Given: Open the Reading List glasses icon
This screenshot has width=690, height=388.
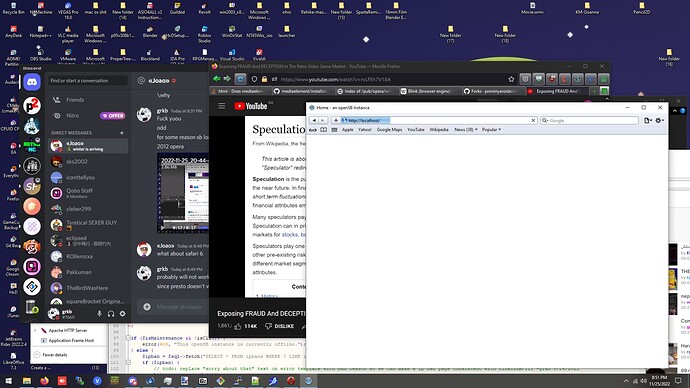Looking at the screenshot, I should pyautogui.click(x=313, y=130).
